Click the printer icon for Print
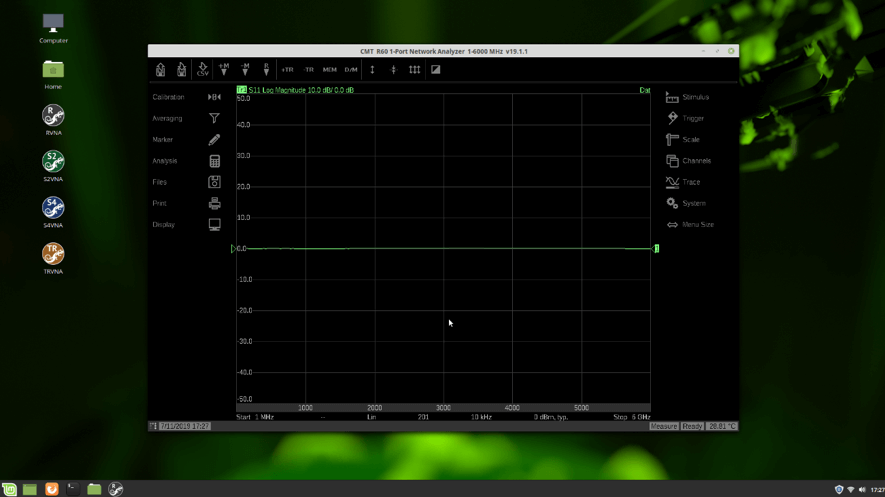 tap(214, 203)
